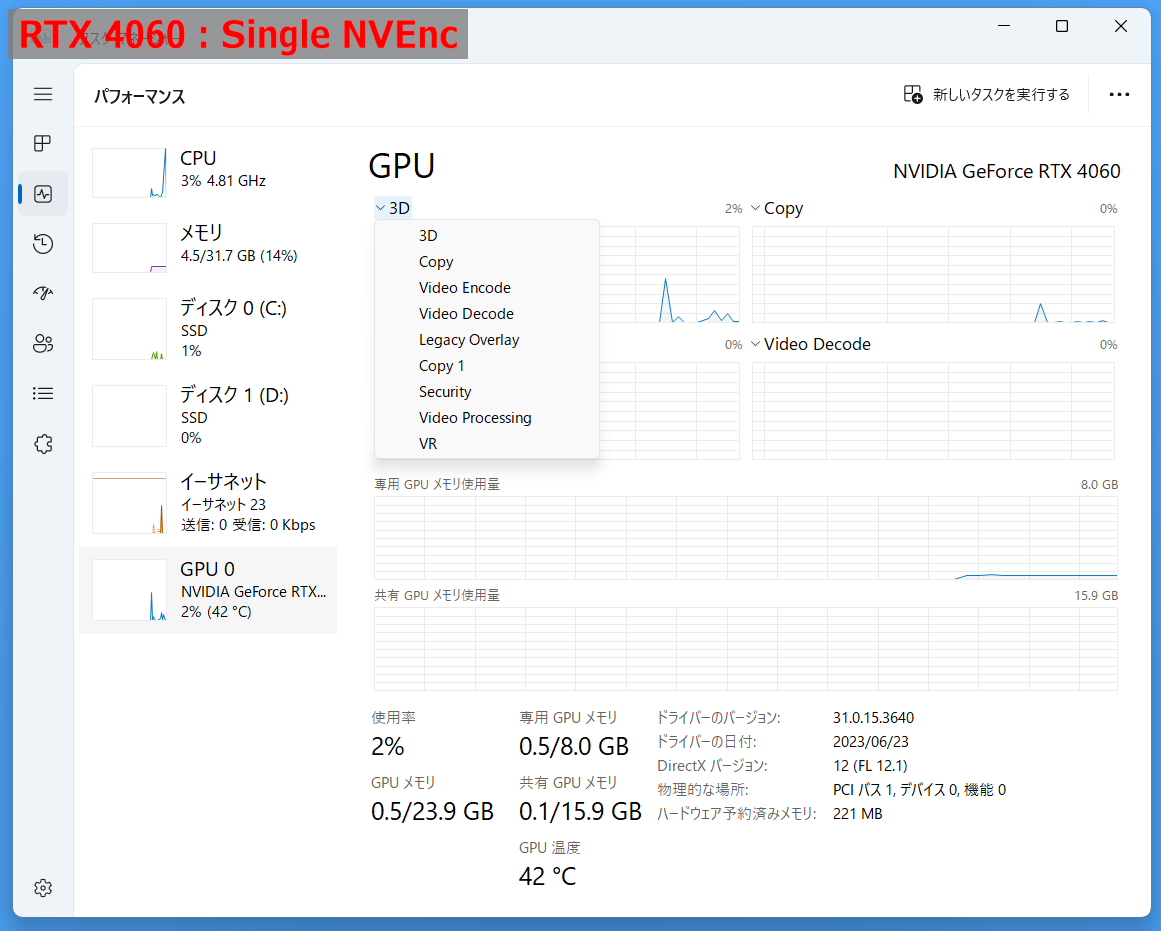Click the more options ellipsis button
This screenshot has width=1161, height=931.
[x=1119, y=95]
